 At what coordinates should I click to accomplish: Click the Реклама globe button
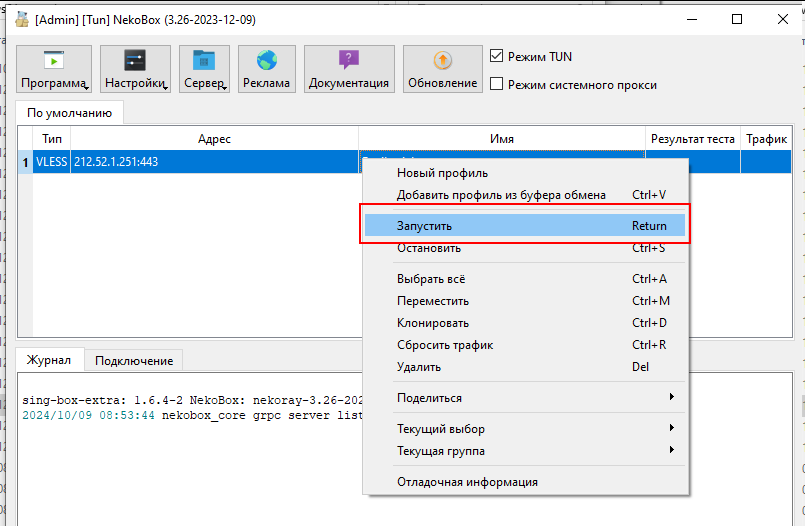[x=266, y=70]
